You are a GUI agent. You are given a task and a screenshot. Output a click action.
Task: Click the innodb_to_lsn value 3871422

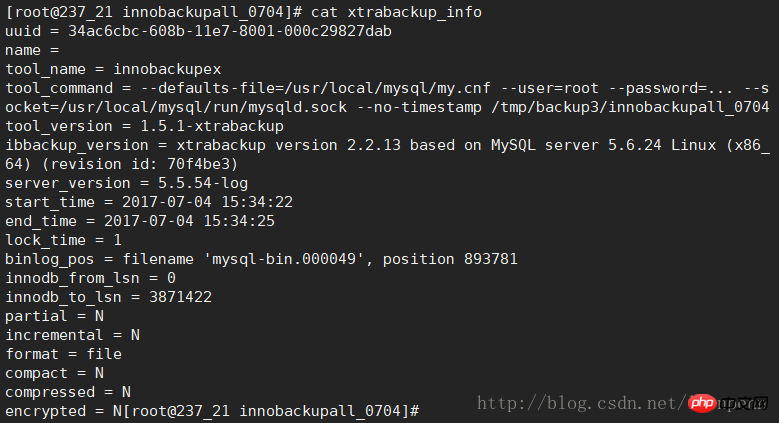[180, 297]
